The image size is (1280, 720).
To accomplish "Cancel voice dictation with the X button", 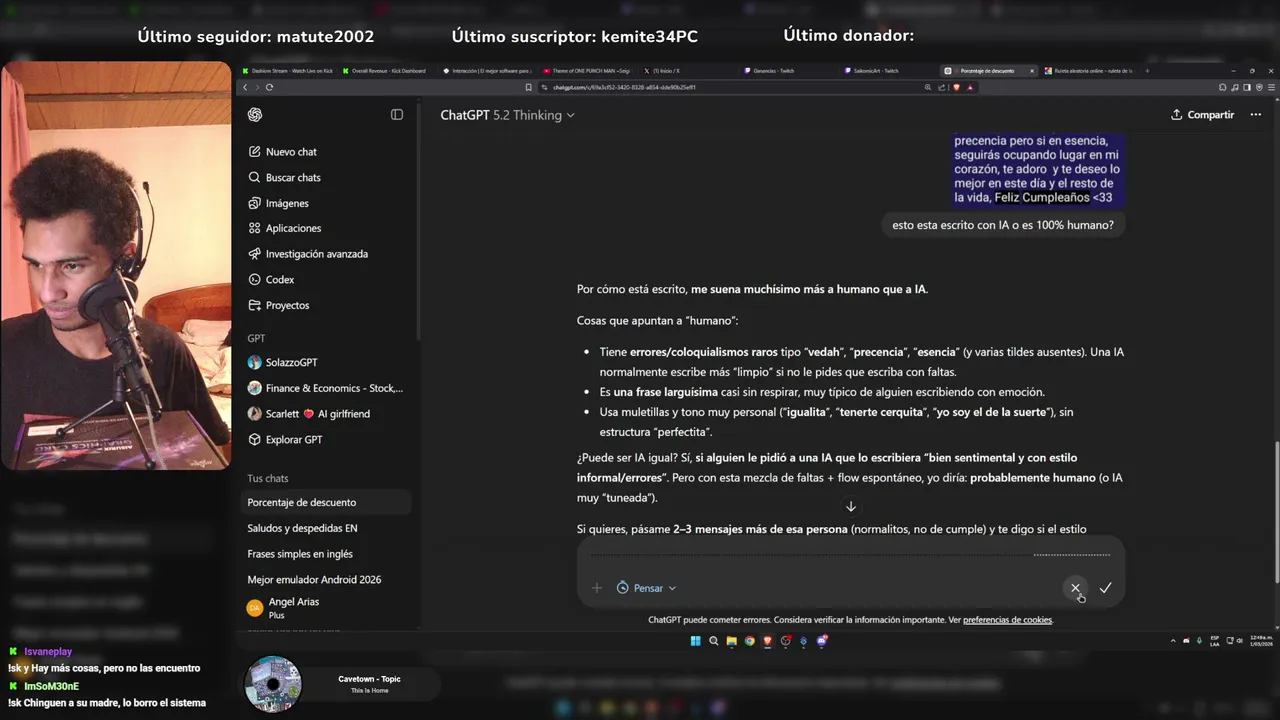I will coord(1075,588).
